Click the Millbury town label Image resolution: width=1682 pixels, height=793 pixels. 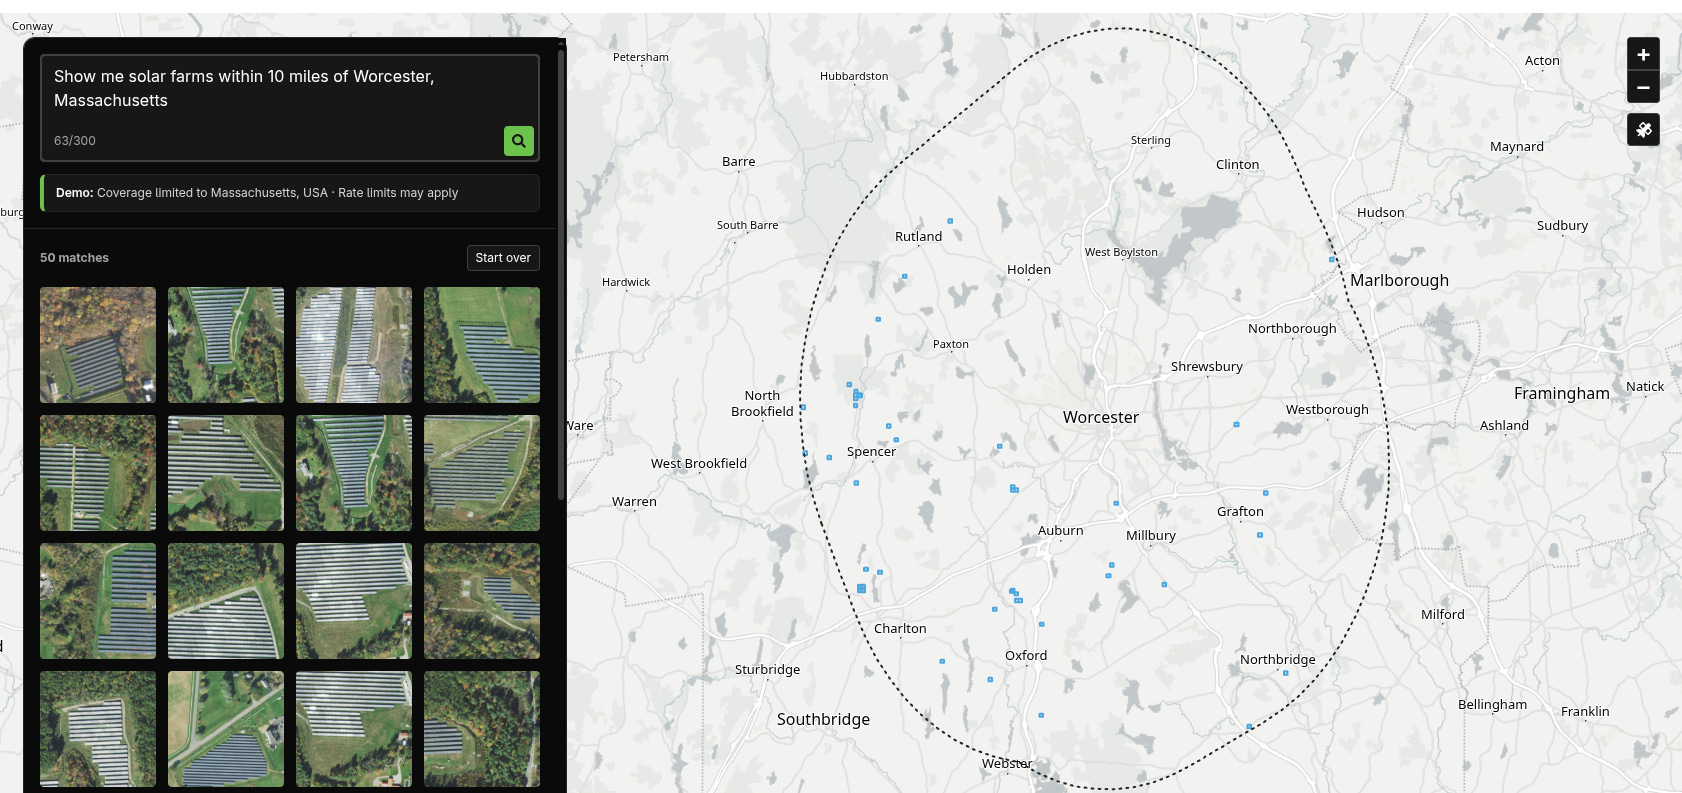(x=1151, y=535)
